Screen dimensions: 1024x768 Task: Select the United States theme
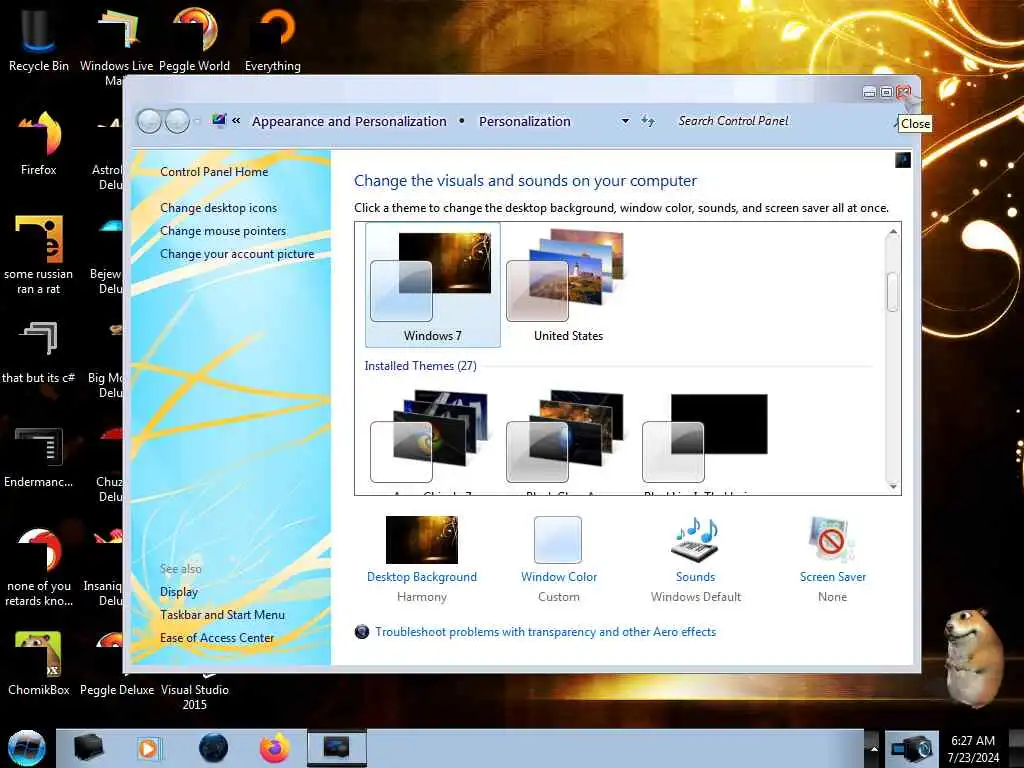click(568, 284)
